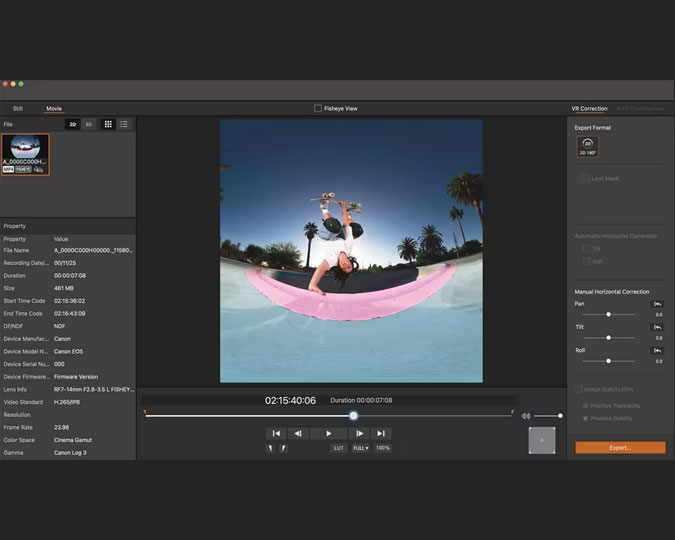Switch file browser to grid view

pos(108,124)
